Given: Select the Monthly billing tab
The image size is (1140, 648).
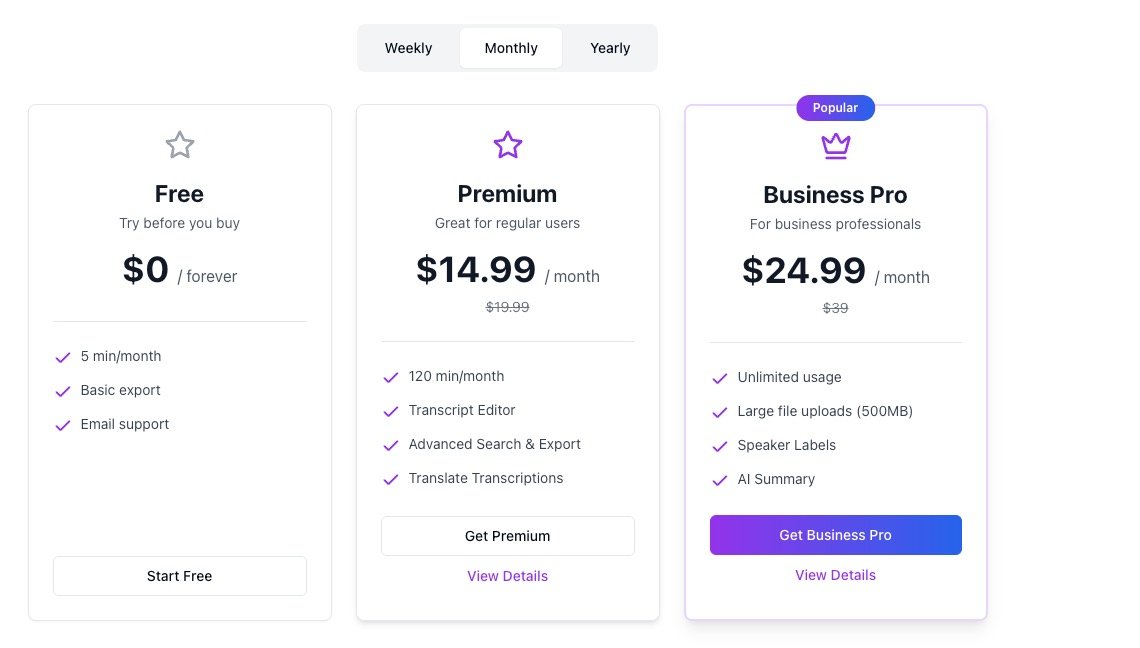Looking at the screenshot, I should click(x=511, y=48).
